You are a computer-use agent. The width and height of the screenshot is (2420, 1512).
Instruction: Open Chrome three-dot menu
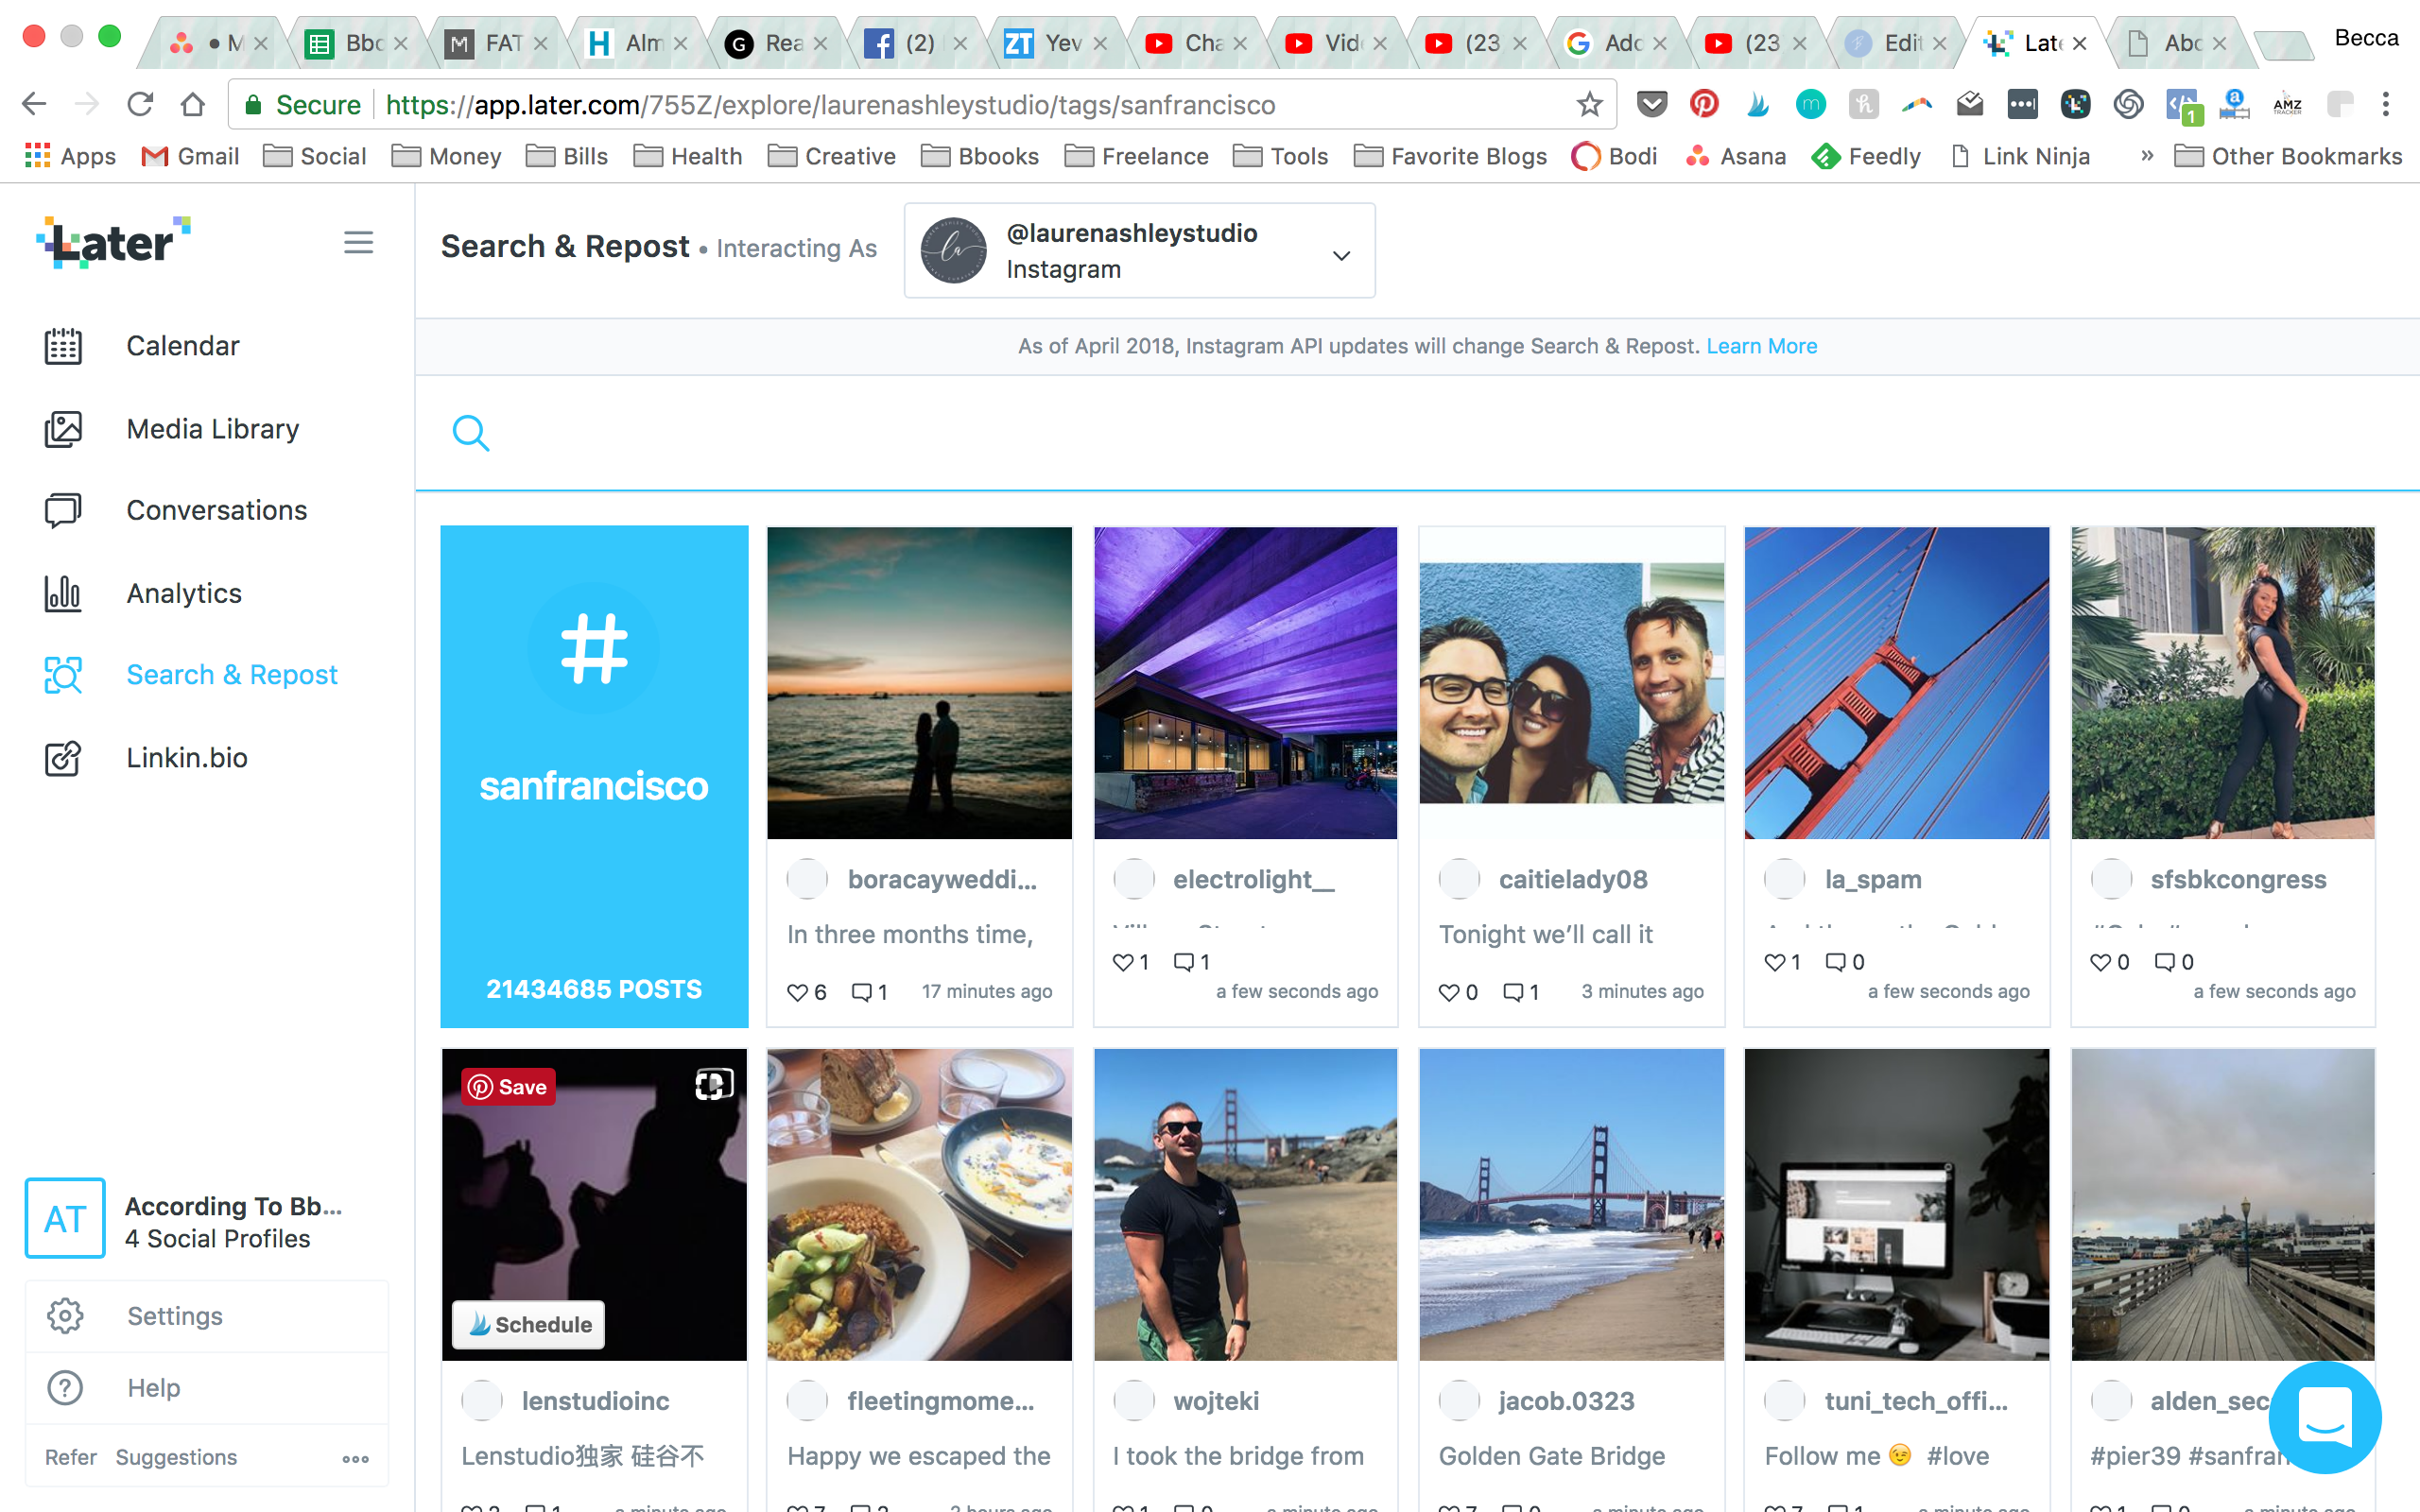pyautogui.click(x=2385, y=104)
